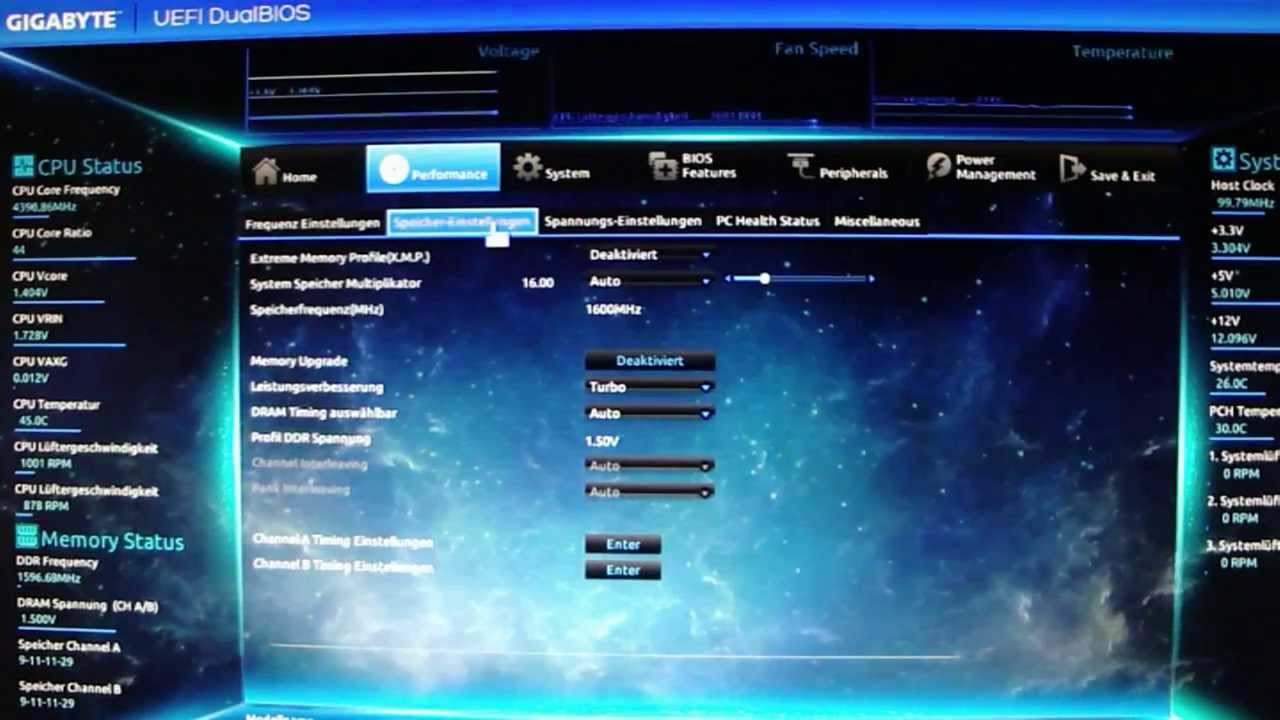This screenshot has height=720, width=1280.
Task: Click Speicher Channel A timings 9-11-11-29
Action: (x=46, y=661)
